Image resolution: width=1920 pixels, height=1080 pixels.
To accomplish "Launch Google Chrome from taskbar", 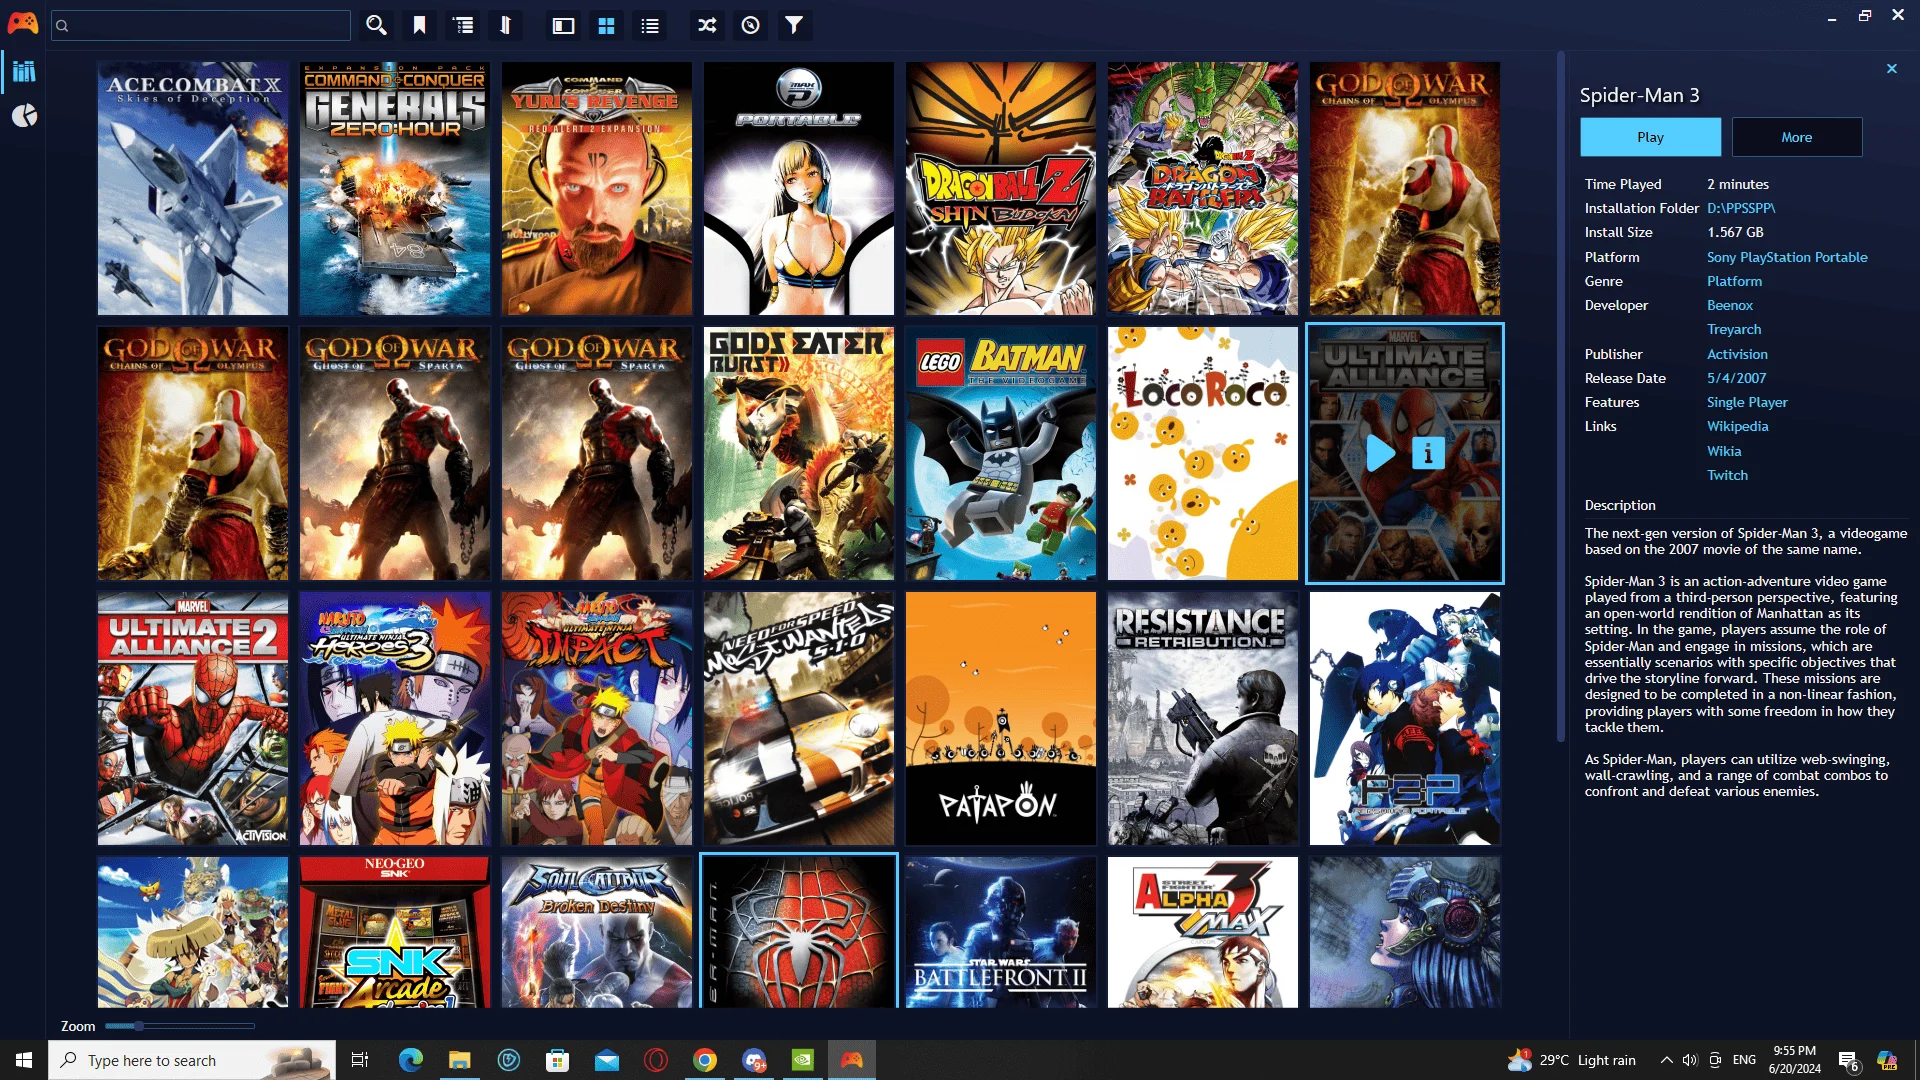I will point(705,1060).
